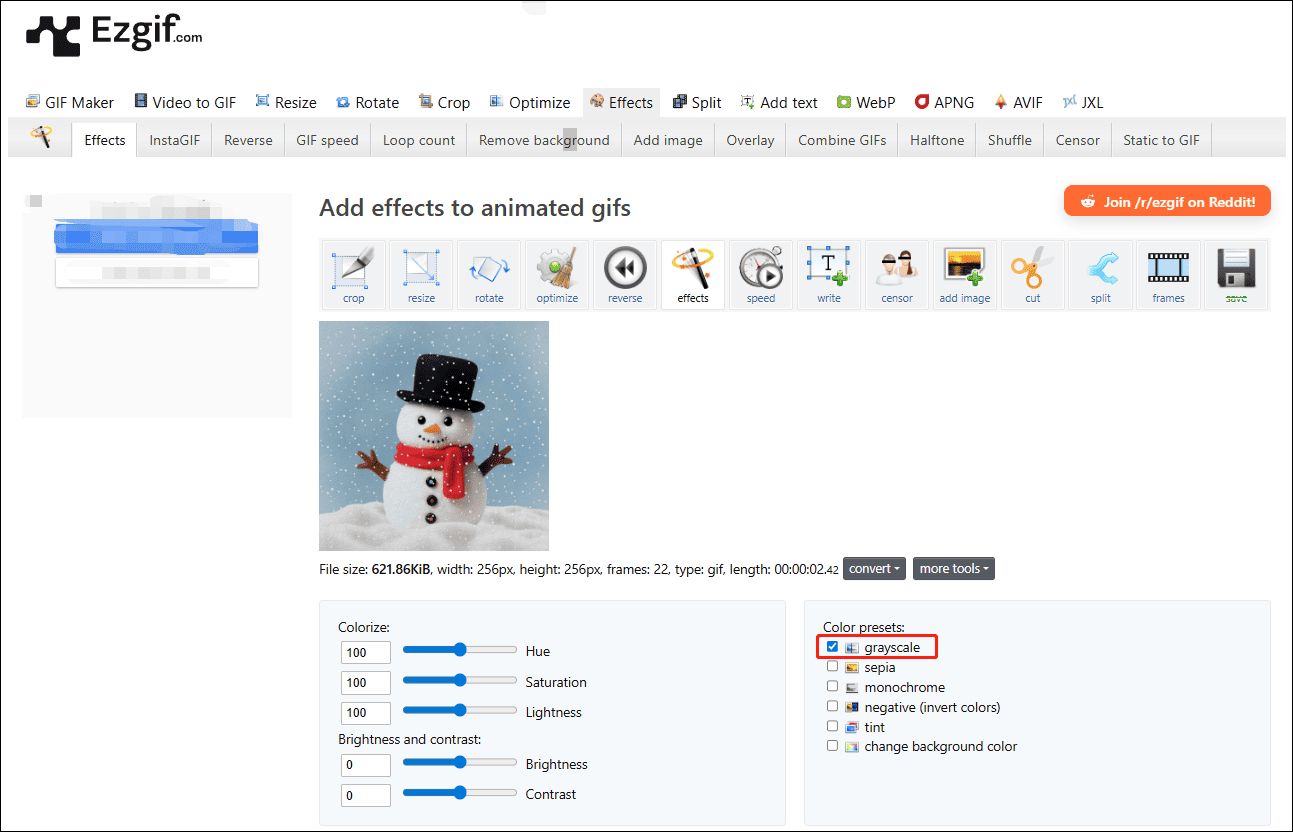Focus the Hue value input field
Viewport: 1293px width, 832px height.
pos(365,653)
